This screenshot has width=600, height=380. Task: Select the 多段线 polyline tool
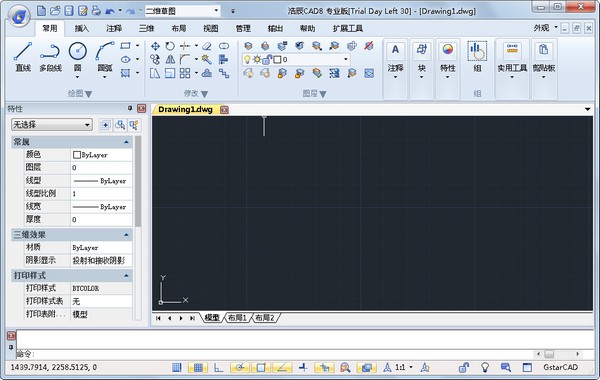click(51, 57)
